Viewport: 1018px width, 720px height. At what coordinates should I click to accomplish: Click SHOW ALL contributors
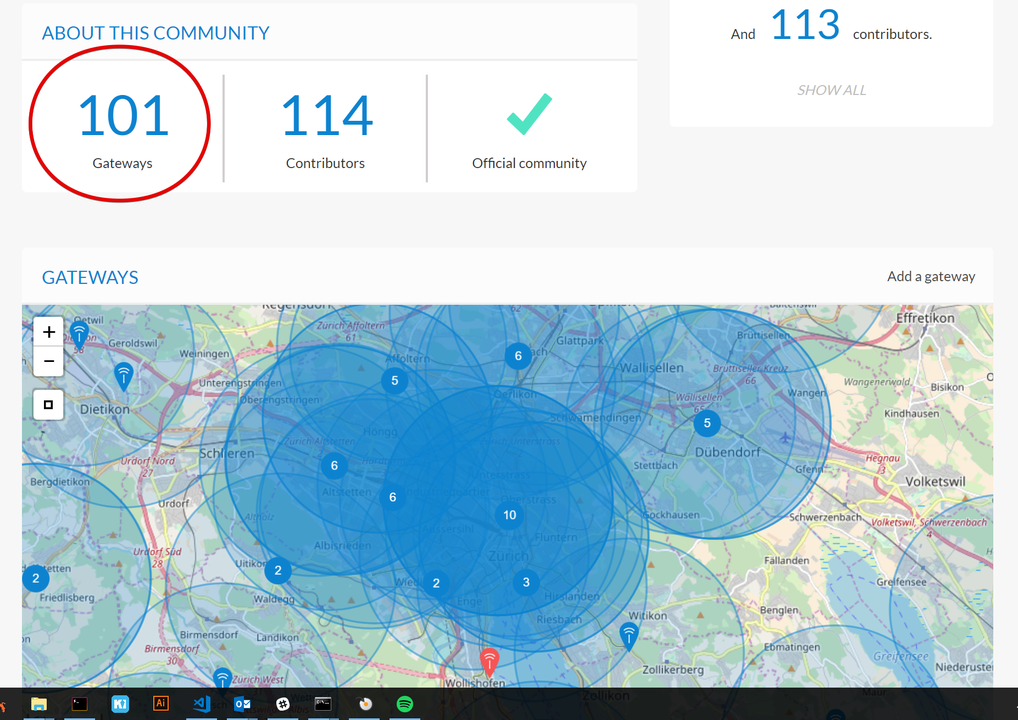pos(831,90)
